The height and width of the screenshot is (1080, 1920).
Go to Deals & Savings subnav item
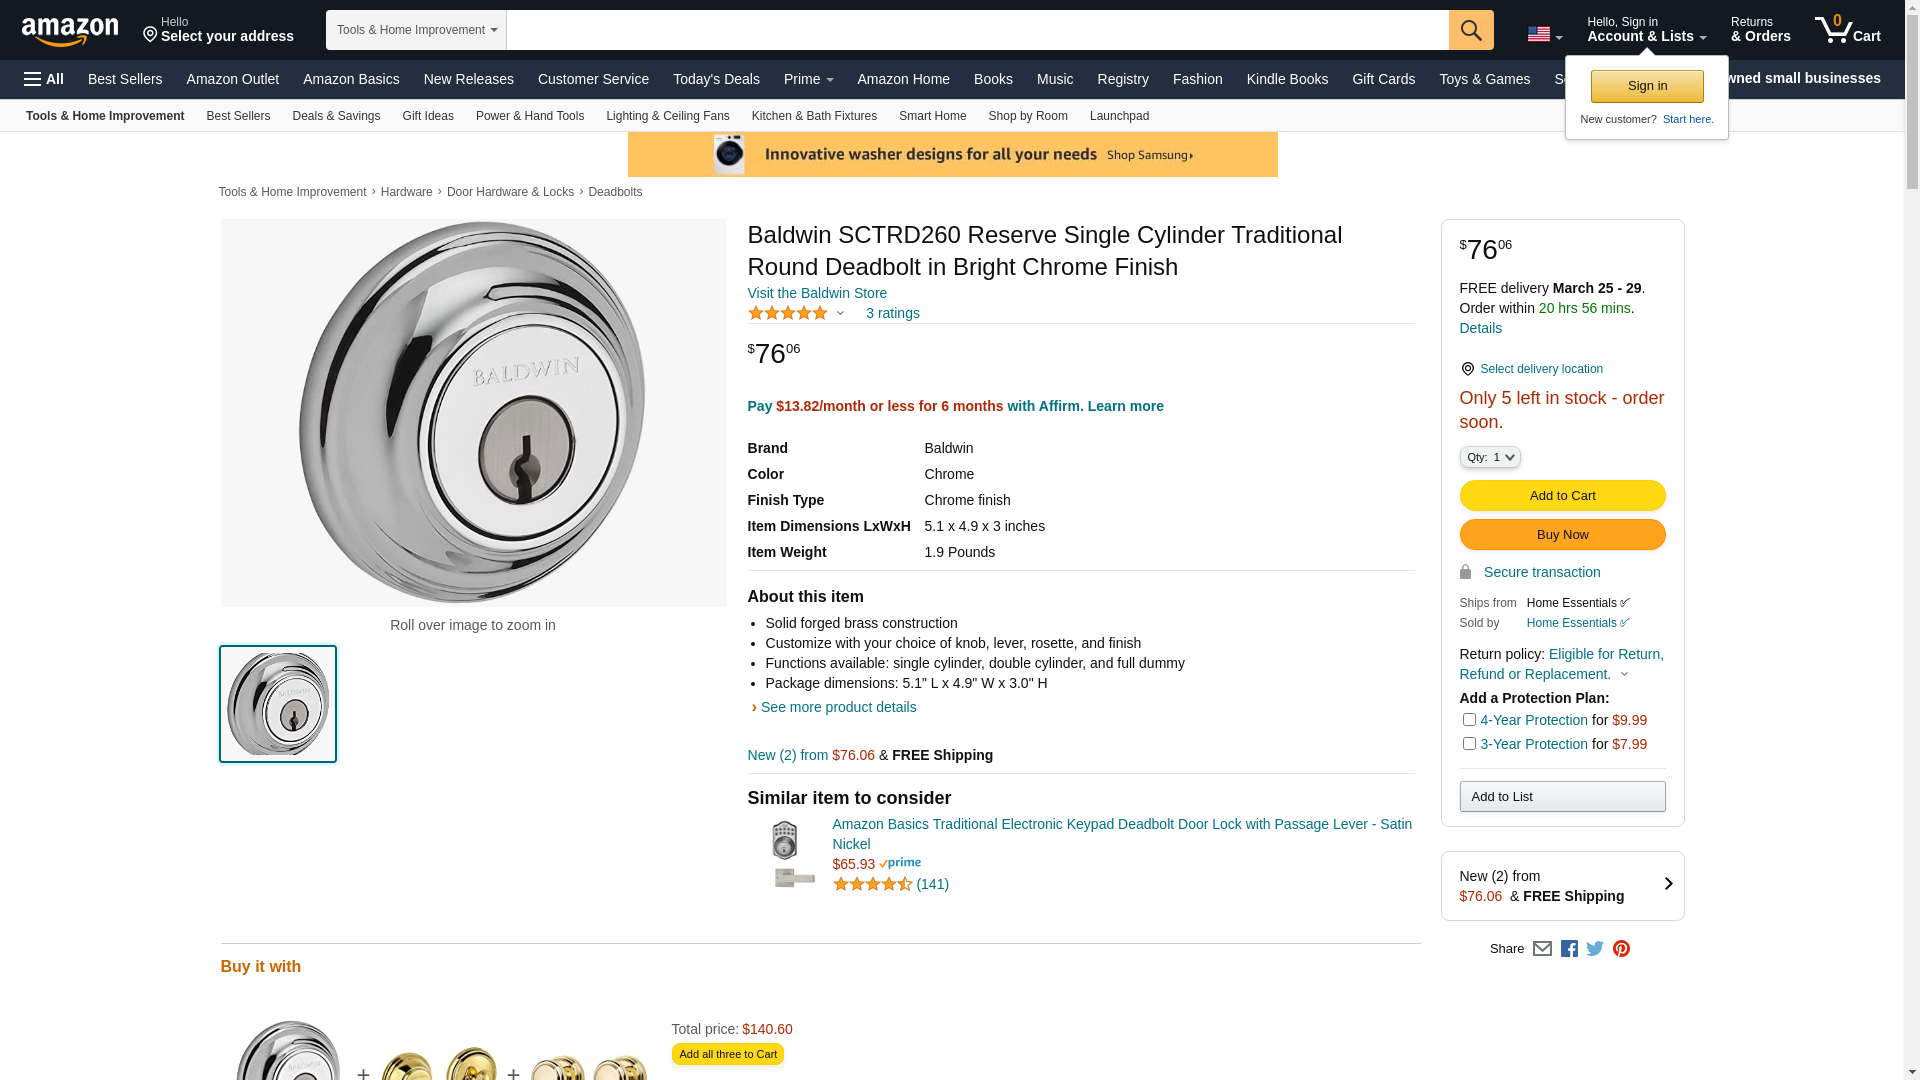tap(336, 116)
